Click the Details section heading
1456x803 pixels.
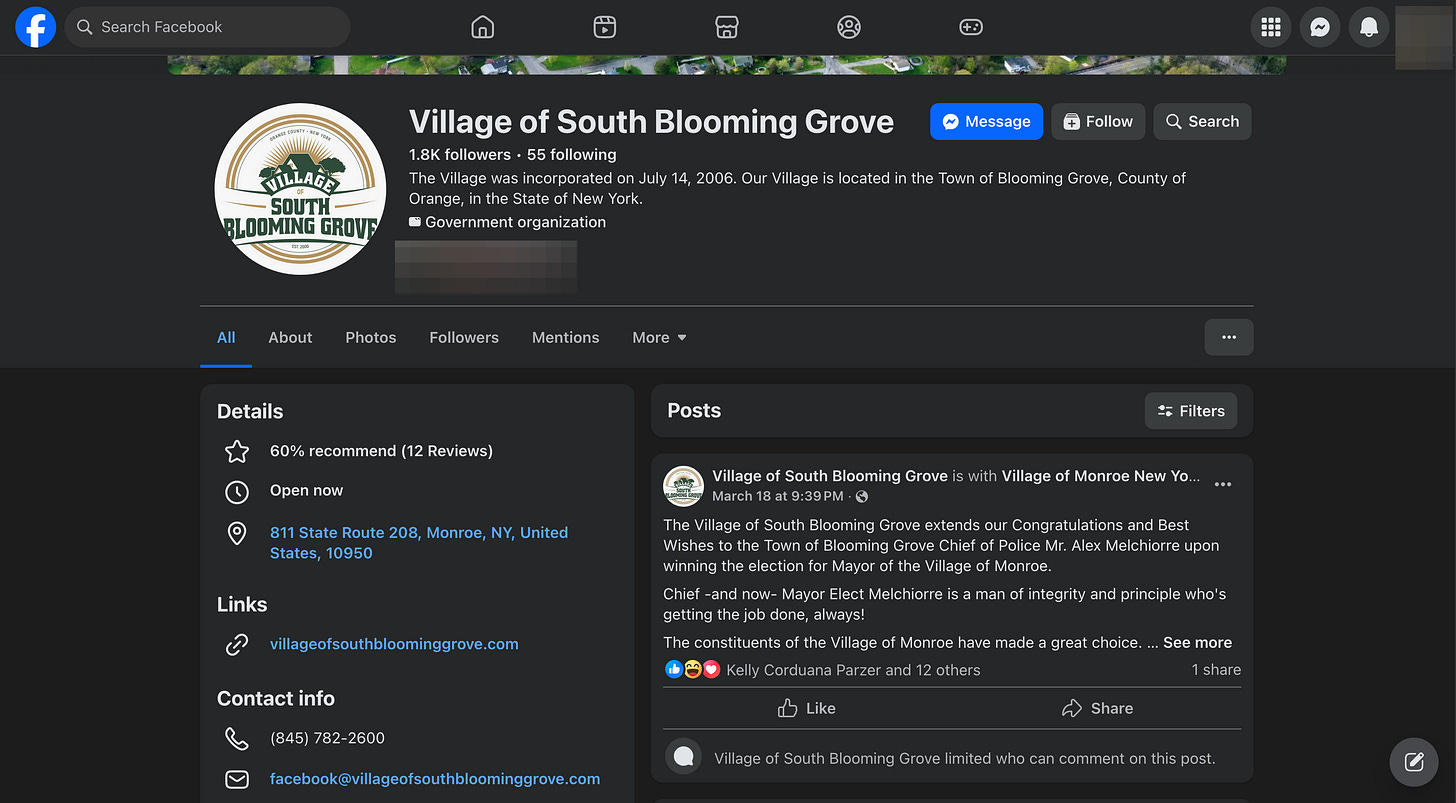(250, 411)
